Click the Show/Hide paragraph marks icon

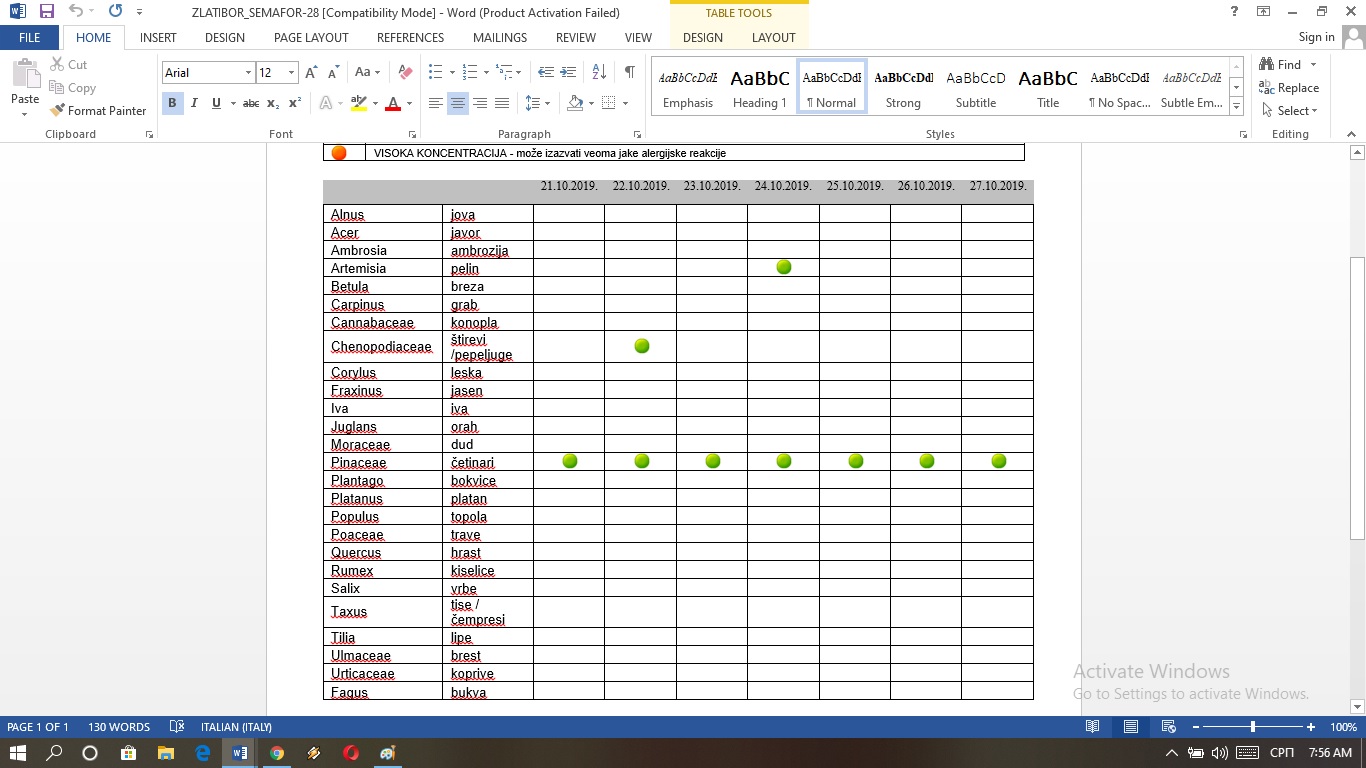click(629, 72)
